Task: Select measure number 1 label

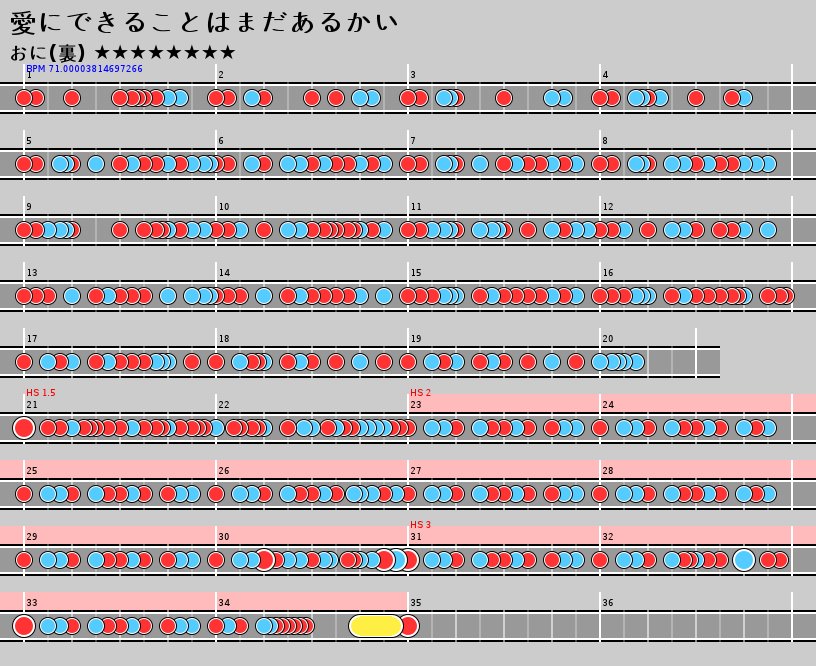Action: 29,75
